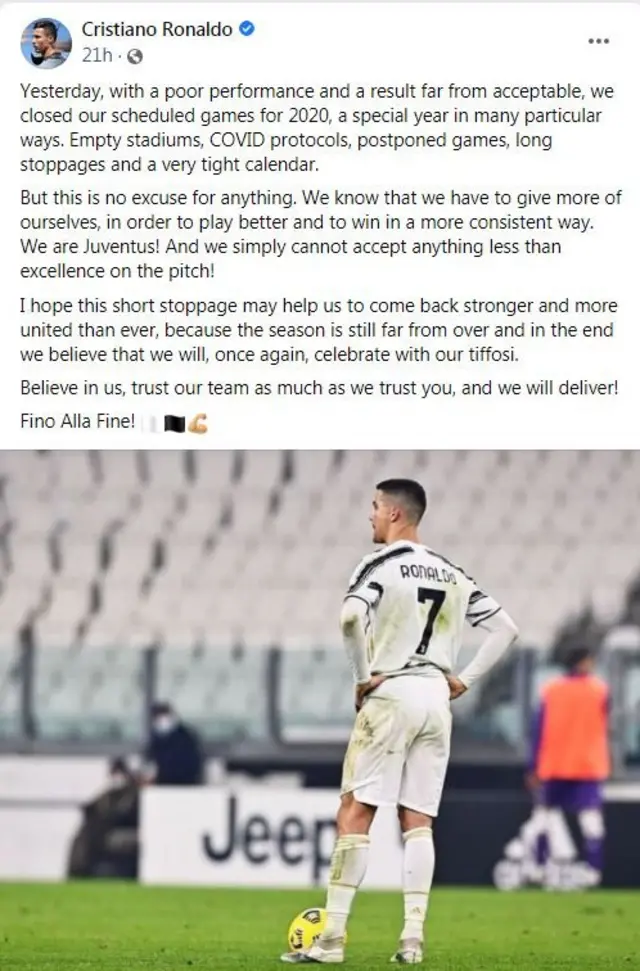Open the Cristiano Ronaldo profile name link
Viewport: 640px width, 971px height.
coord(157,28)
